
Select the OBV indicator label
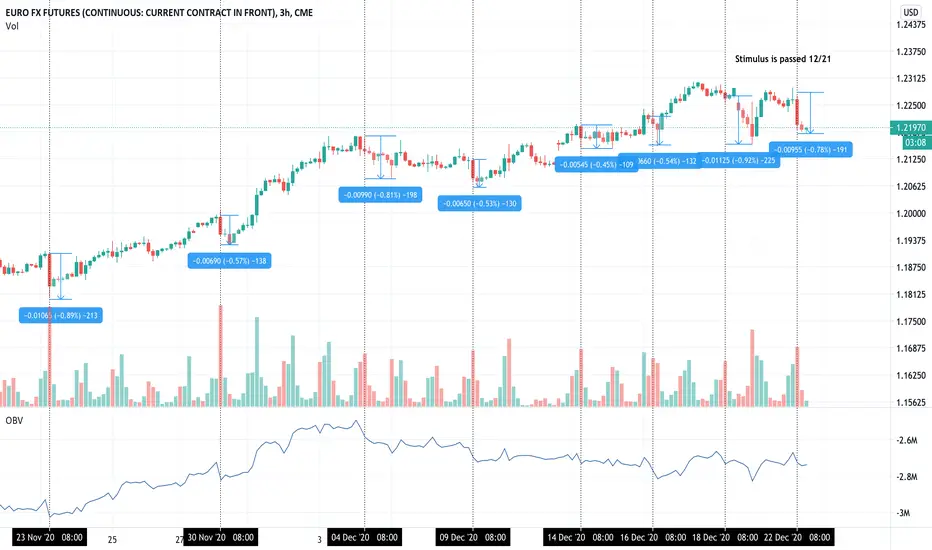click(x=14, y=420)
